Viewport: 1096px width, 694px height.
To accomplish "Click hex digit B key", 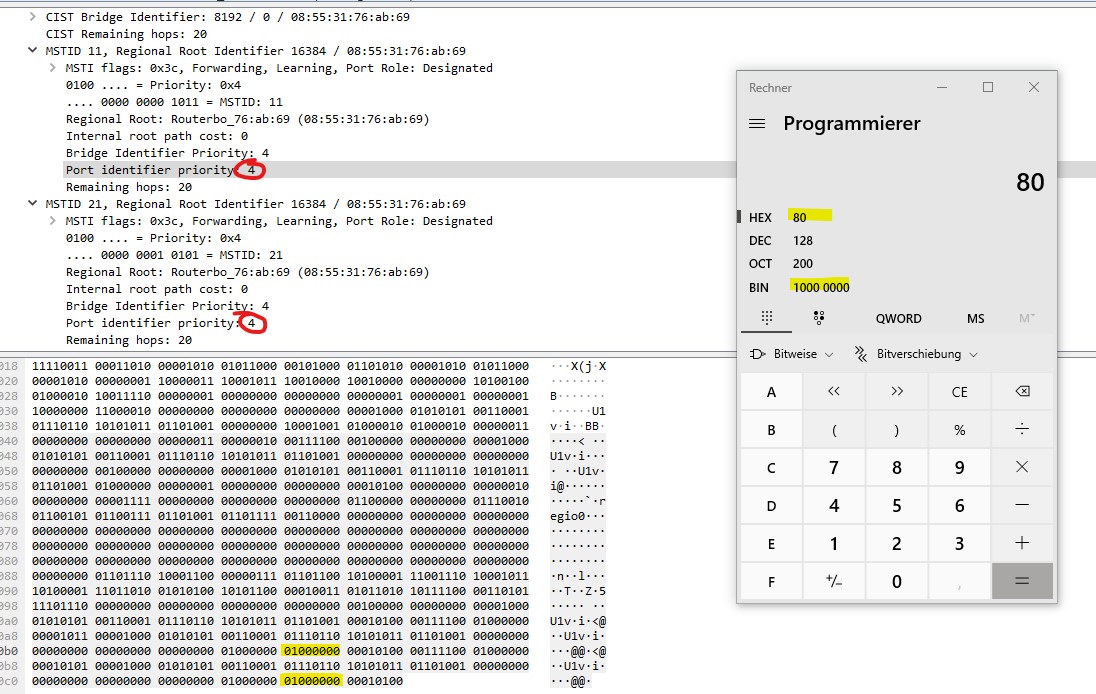I will point(771,429).
